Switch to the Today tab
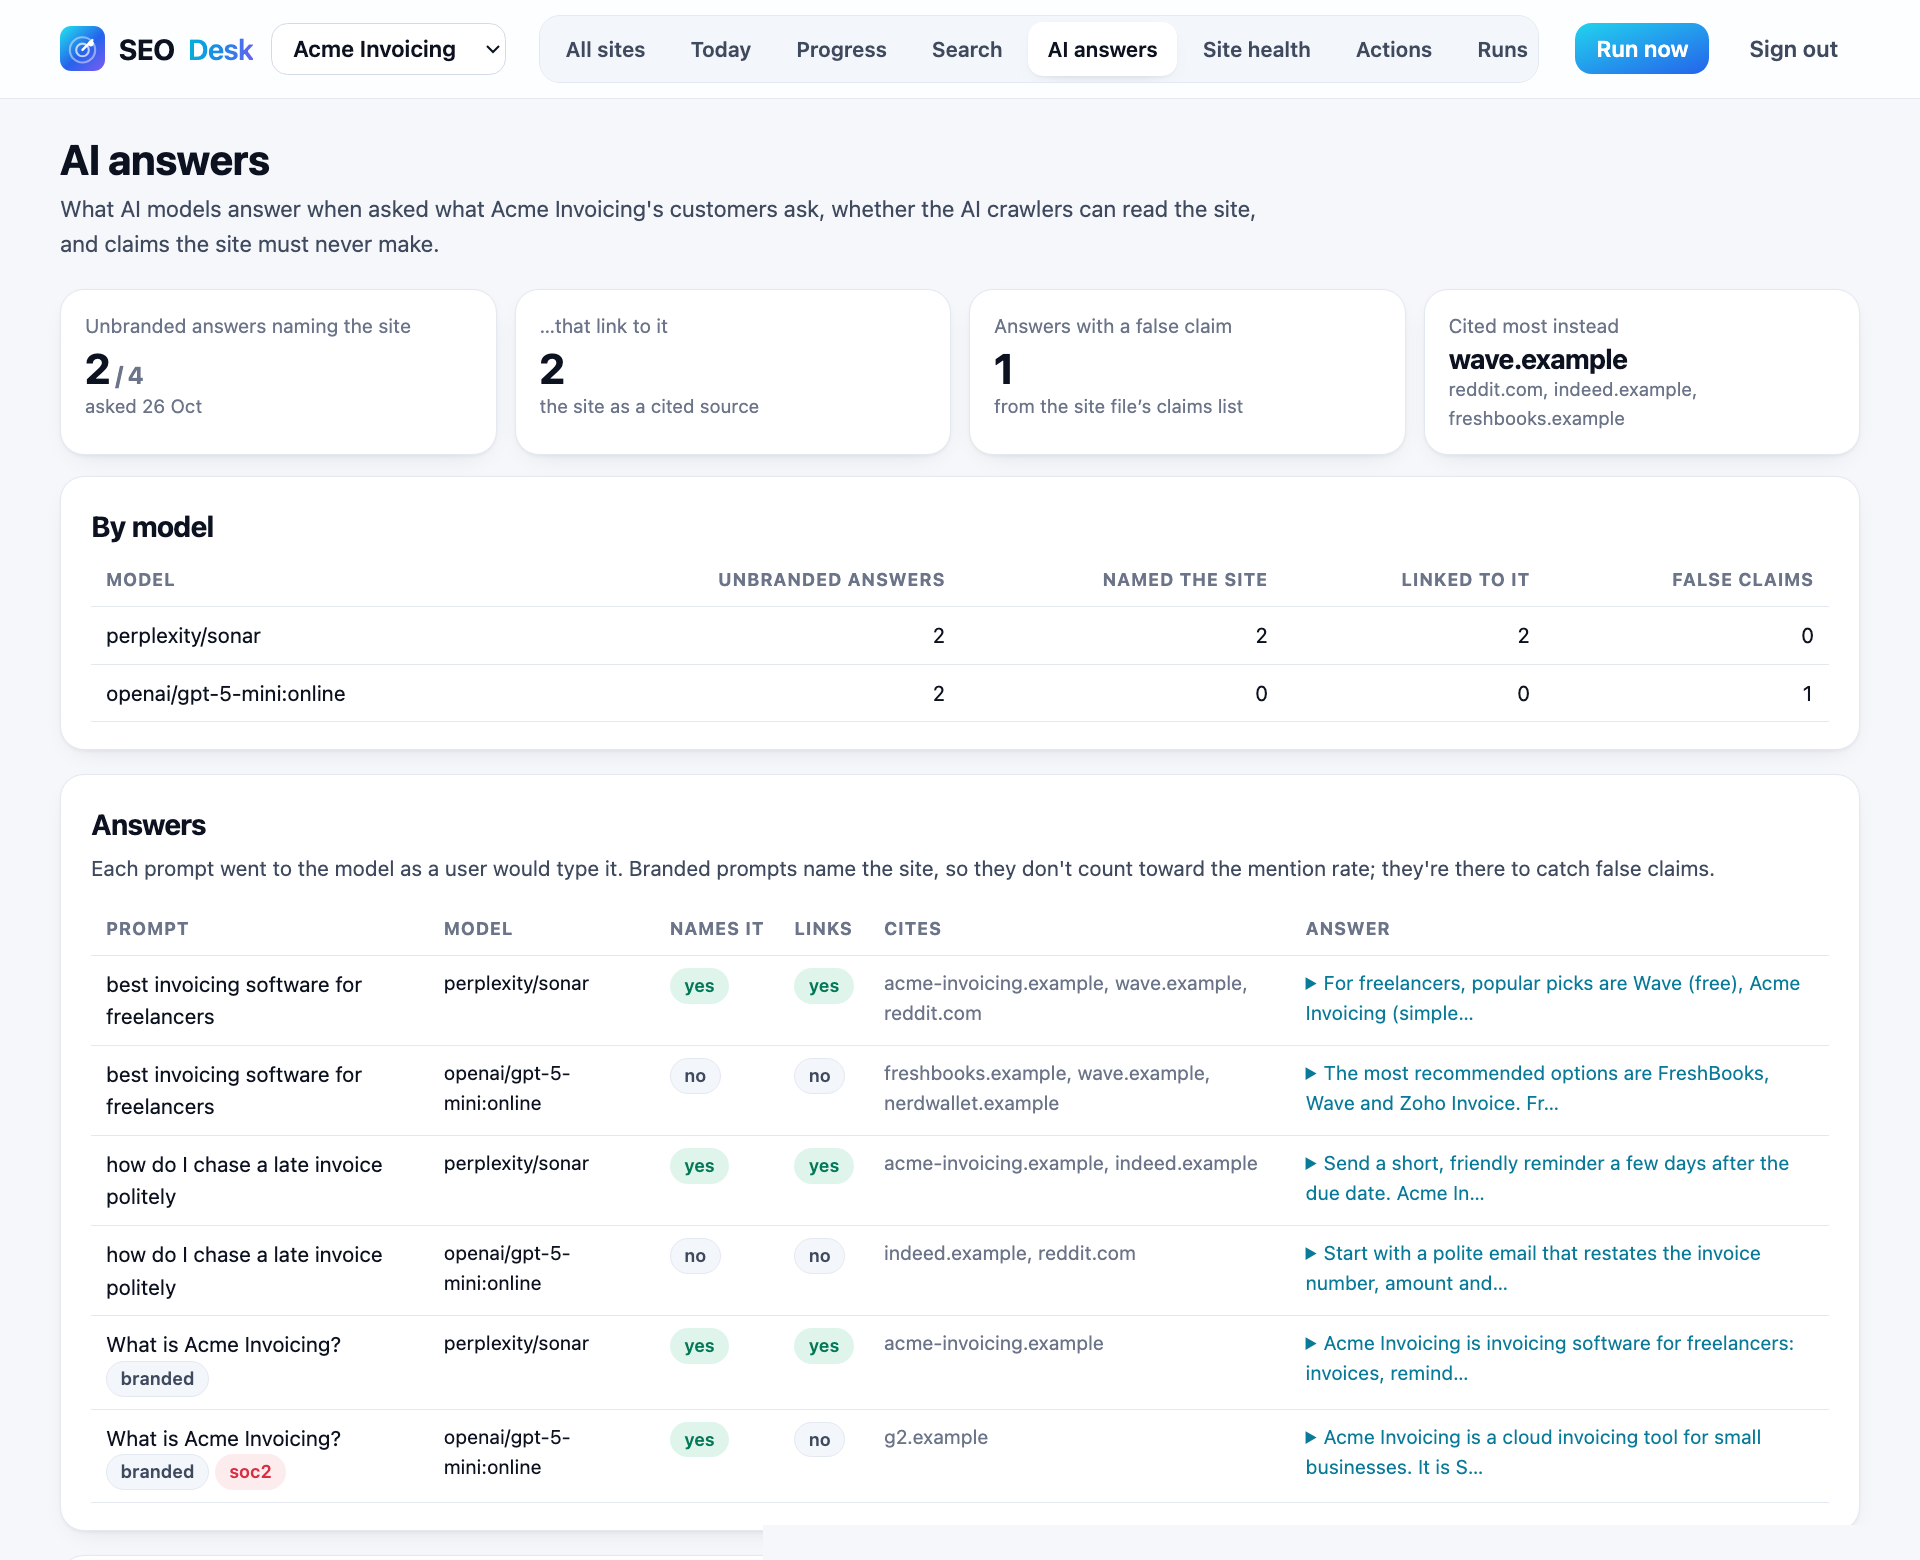The image size is (1920, 1560). click(720, 49)
